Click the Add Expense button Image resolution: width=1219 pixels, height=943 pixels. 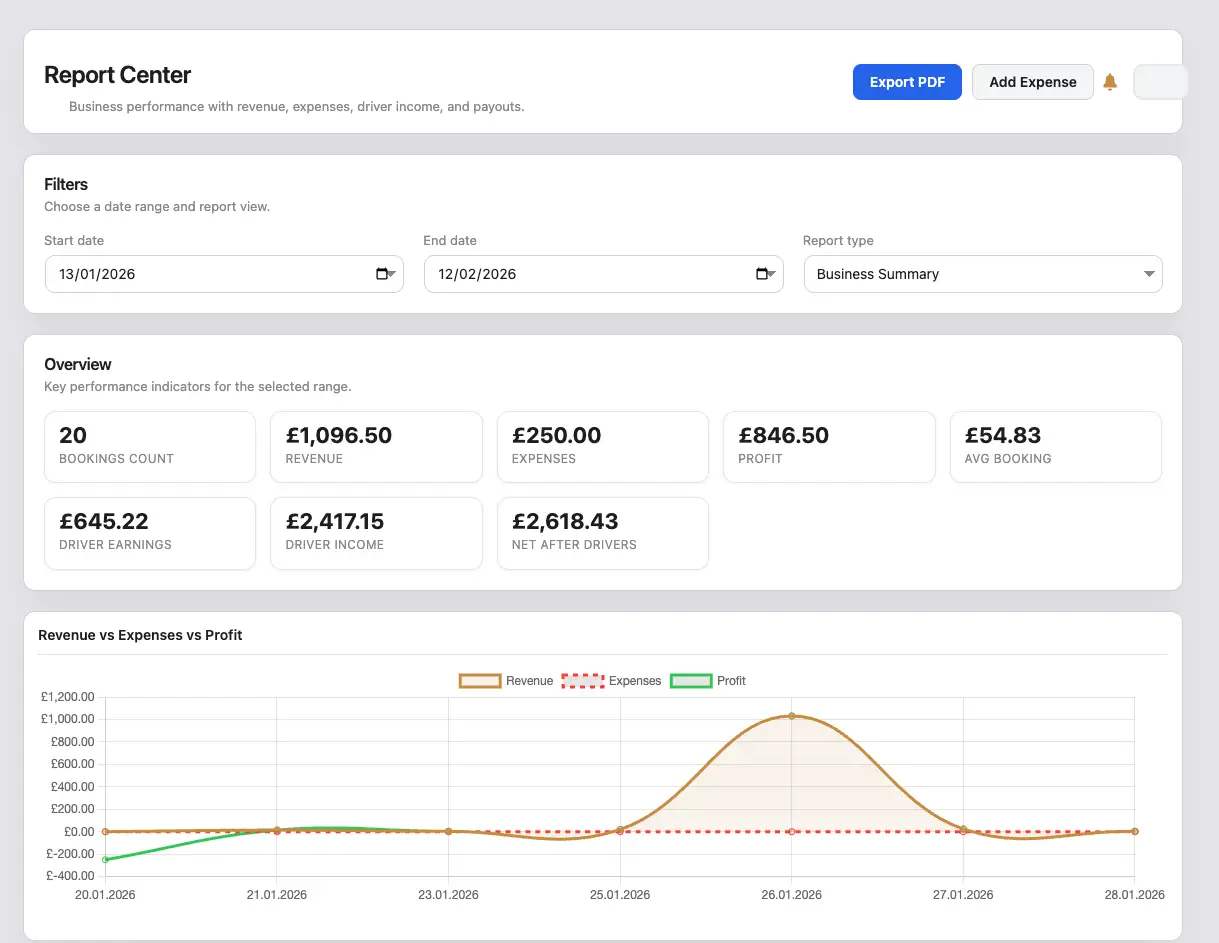point(1032,82)
